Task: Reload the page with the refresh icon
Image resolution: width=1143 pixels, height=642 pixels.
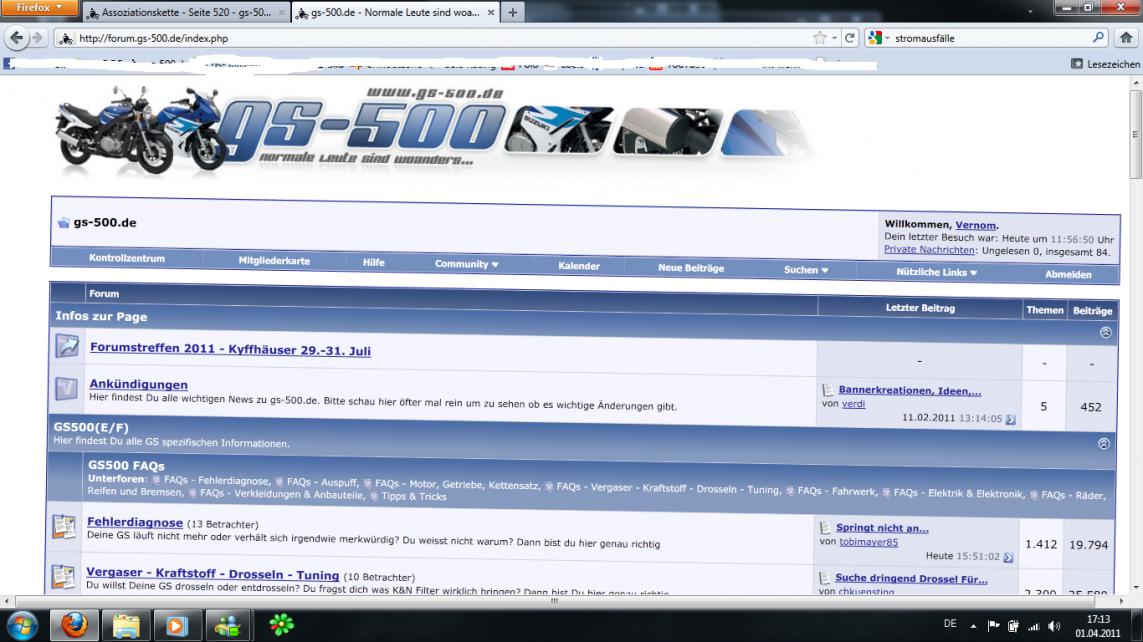Action: point(851,38)
